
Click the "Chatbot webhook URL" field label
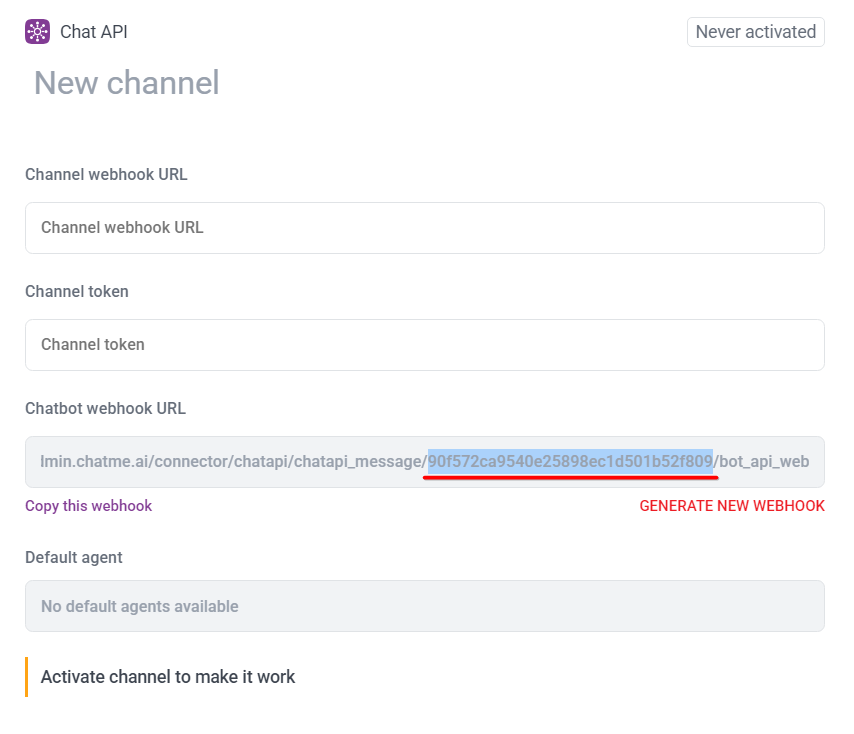pos(105,408)
